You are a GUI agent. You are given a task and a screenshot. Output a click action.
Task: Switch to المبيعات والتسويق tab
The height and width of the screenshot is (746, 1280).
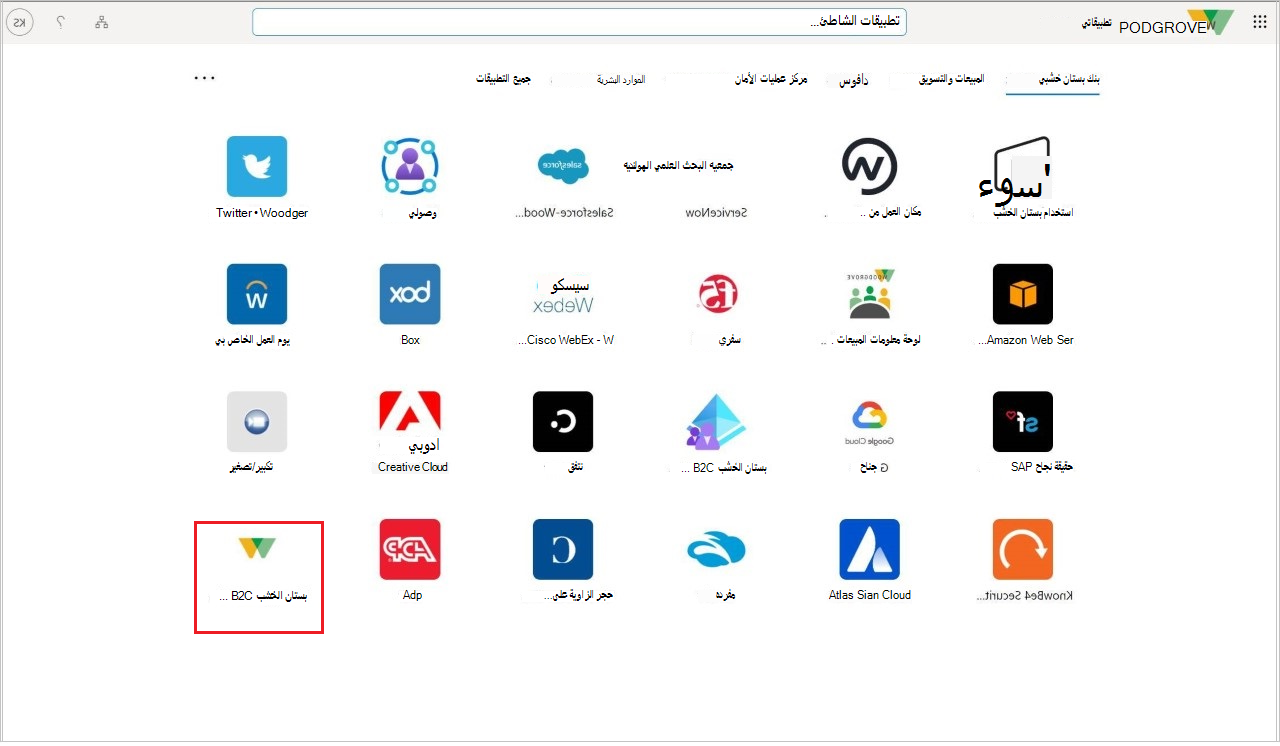pos(951,79)
